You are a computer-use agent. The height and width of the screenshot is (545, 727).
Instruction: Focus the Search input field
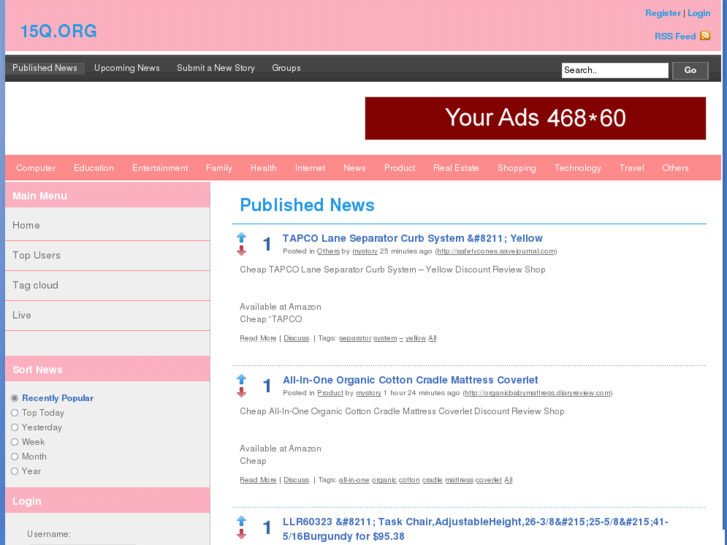point(615,71)
